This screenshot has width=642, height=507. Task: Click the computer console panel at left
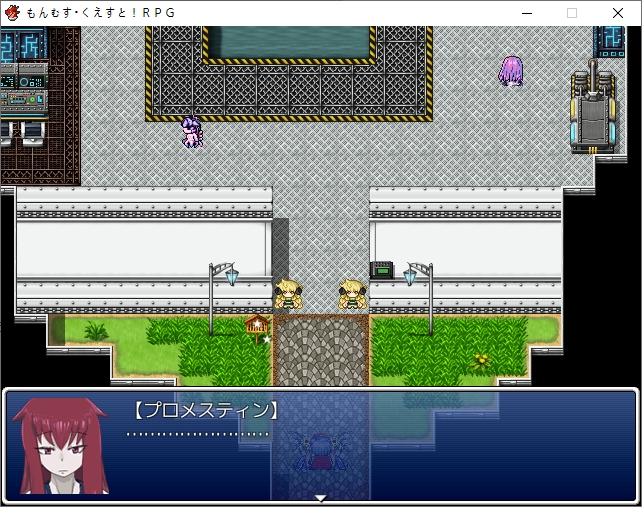(24, 89)
